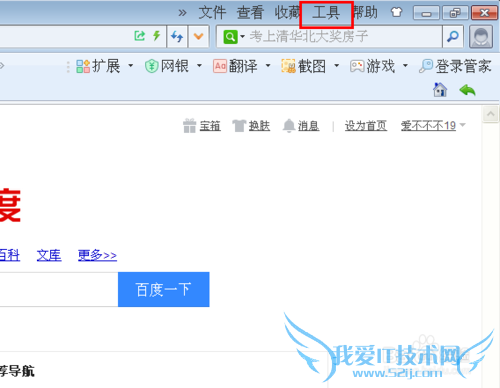Expand the 网银 dropdown arrow
This screenshot has width=500, height=388.
click(x=199, y=66)
